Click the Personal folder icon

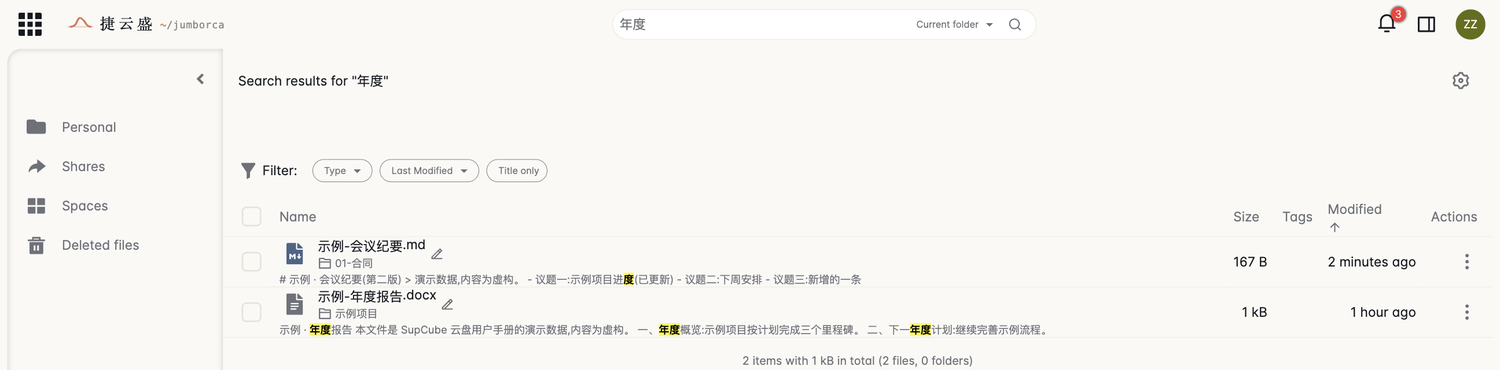(37, 127)
